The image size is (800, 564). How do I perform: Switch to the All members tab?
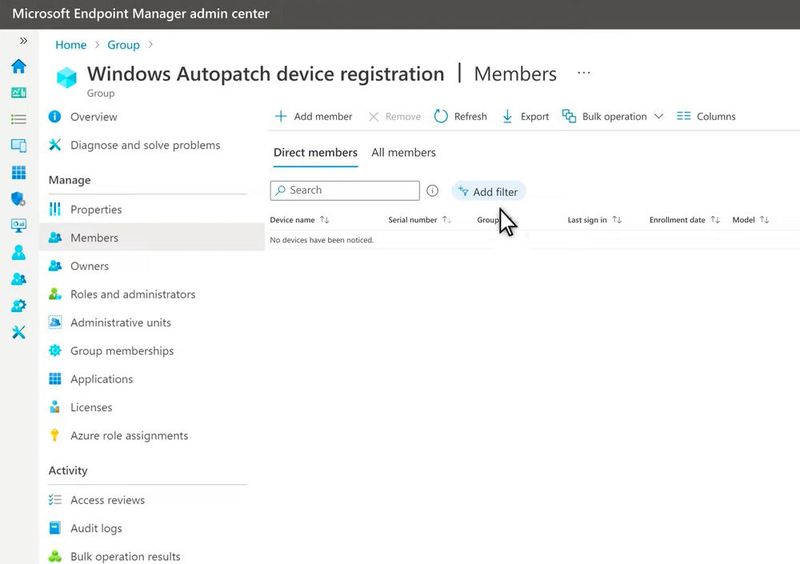pos(403,153)
